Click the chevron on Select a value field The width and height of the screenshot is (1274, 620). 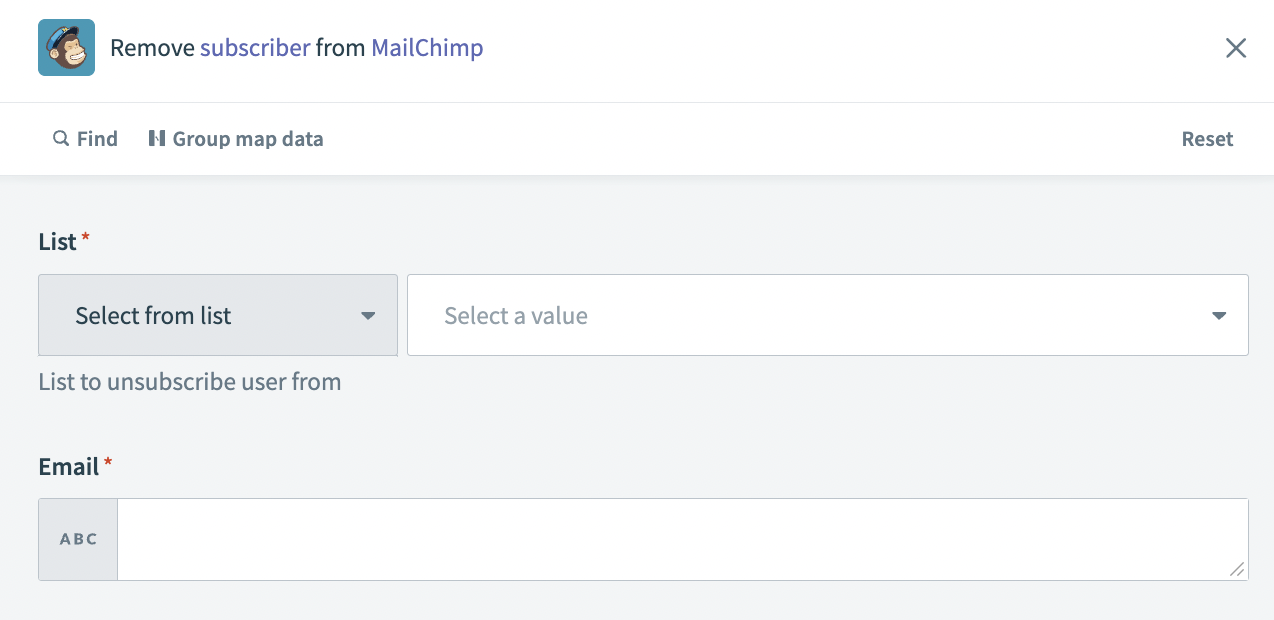[1219, 315]
